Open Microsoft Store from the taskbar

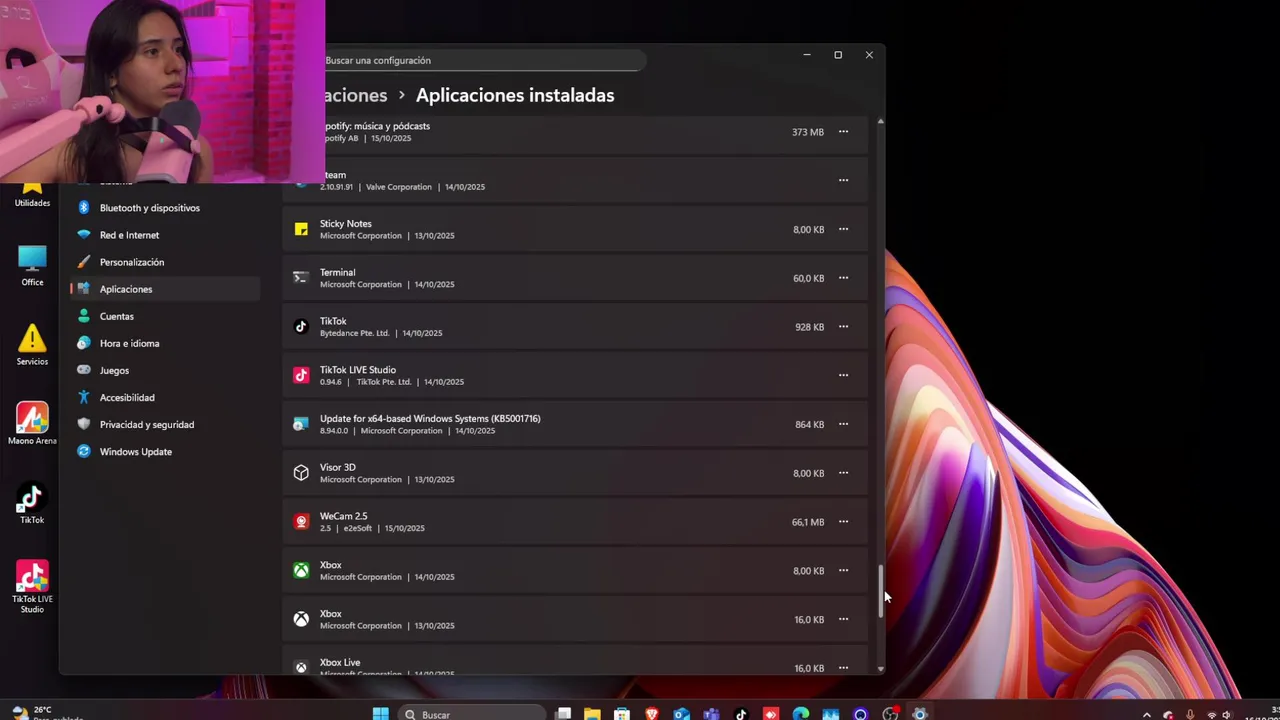click(x=622, y=714)
